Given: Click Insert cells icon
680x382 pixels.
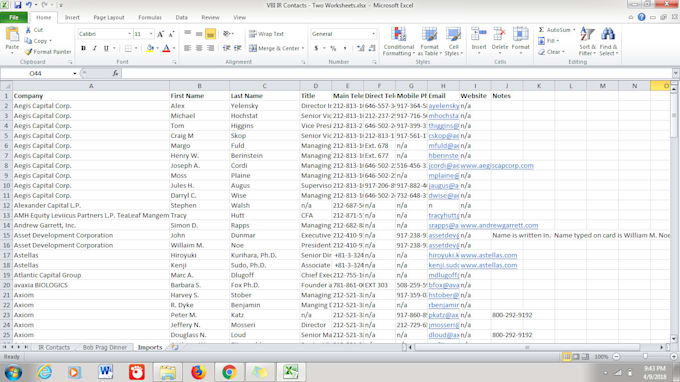Looking at the screenshot, I should pyautogui.click(x=479, y=34).
